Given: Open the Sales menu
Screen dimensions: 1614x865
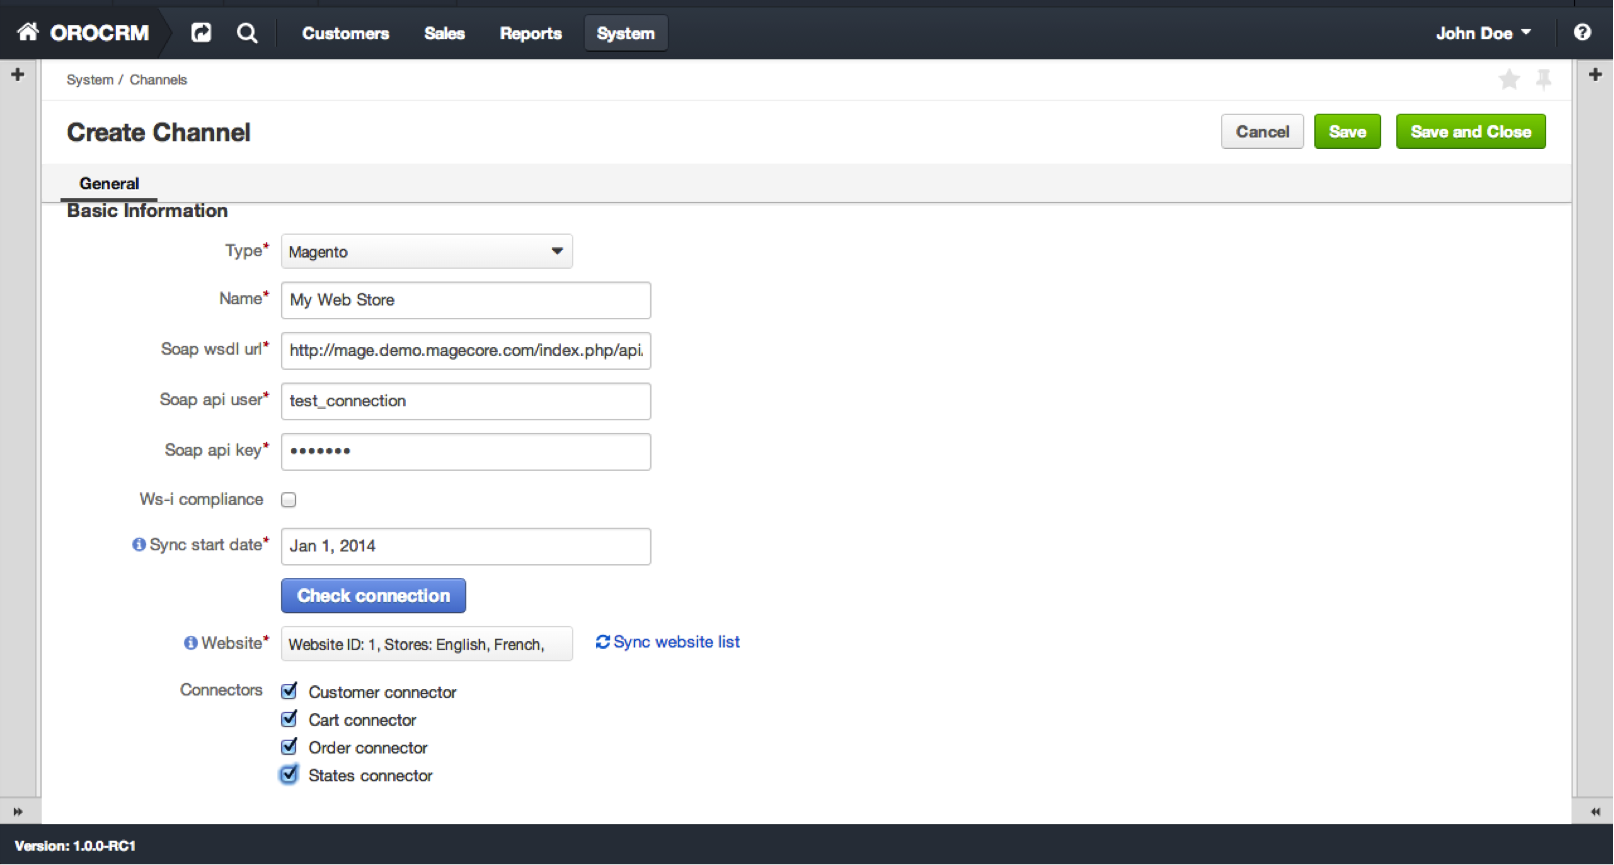Looking at the screenshot, I should tap(445, 33).
